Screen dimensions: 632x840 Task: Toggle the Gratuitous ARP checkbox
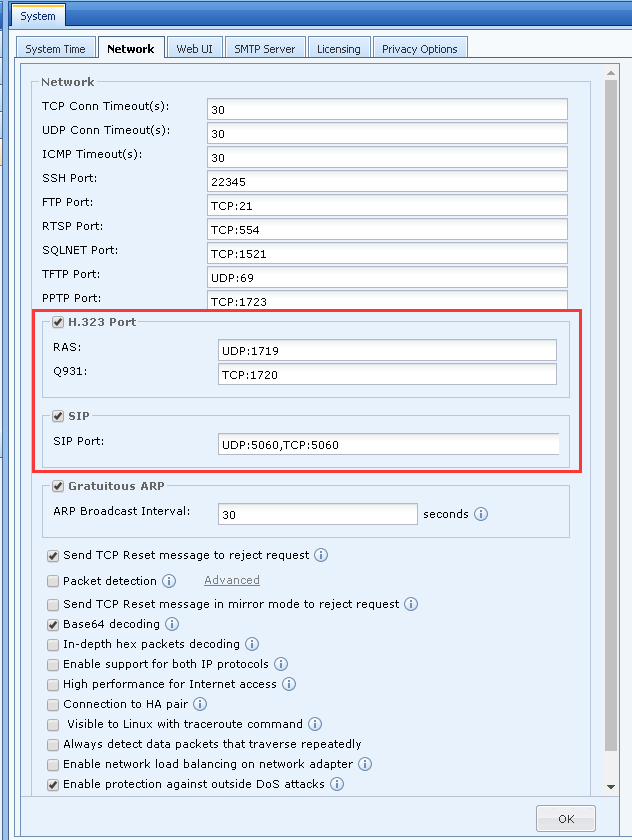tap(58, 486)
